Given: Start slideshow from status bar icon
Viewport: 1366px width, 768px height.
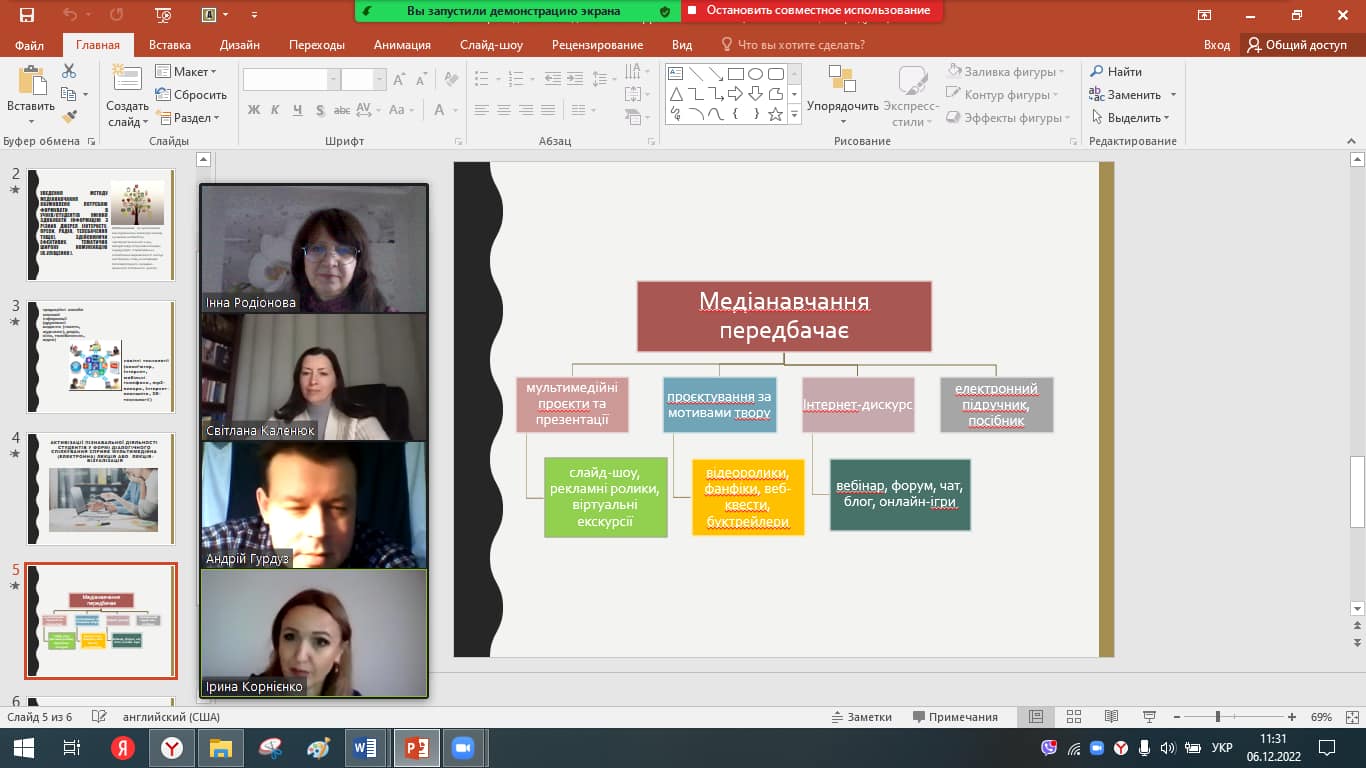Looking at the screenshot, I should 1148,717.
